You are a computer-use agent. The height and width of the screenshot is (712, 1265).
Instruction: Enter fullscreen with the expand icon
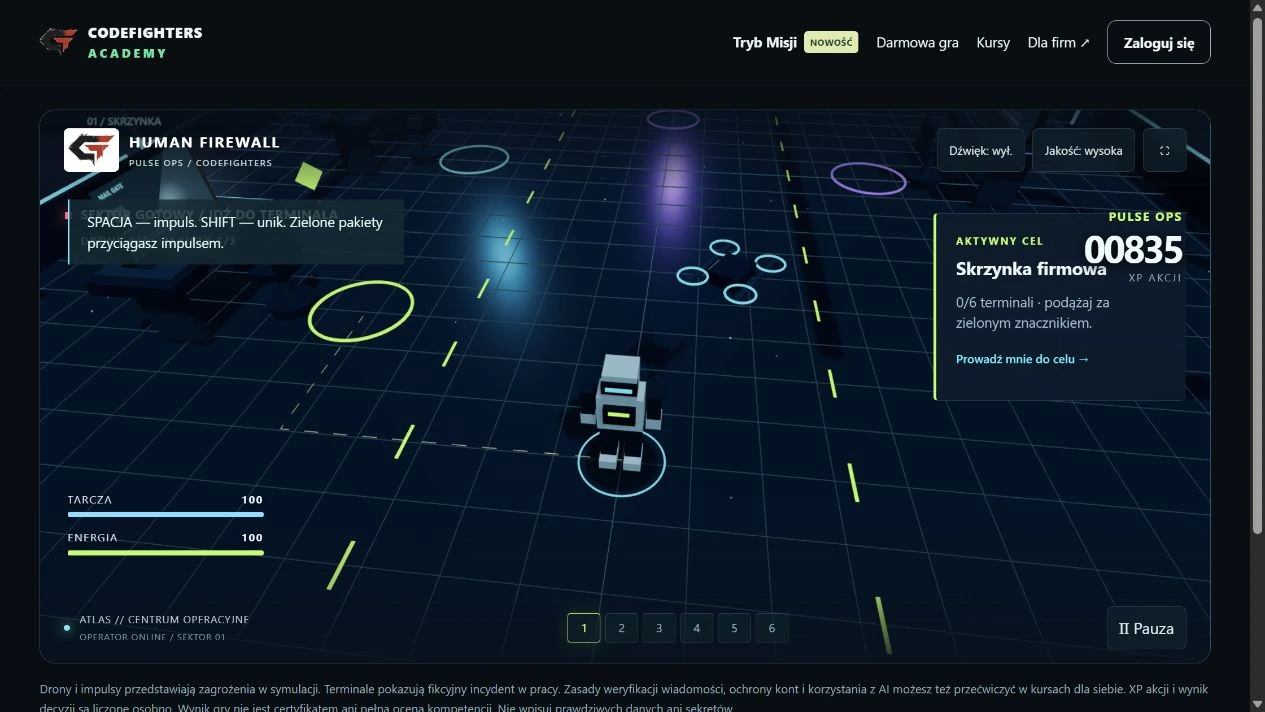[x=1164, y=150]
